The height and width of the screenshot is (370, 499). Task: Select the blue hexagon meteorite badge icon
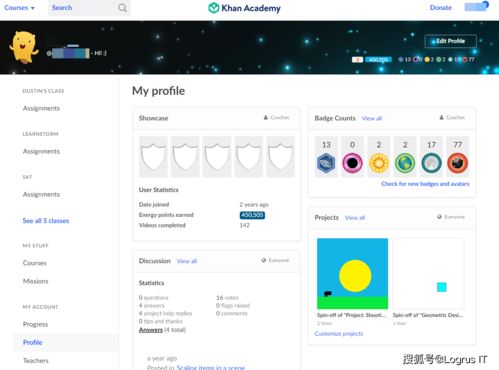(x=326, y=163)
